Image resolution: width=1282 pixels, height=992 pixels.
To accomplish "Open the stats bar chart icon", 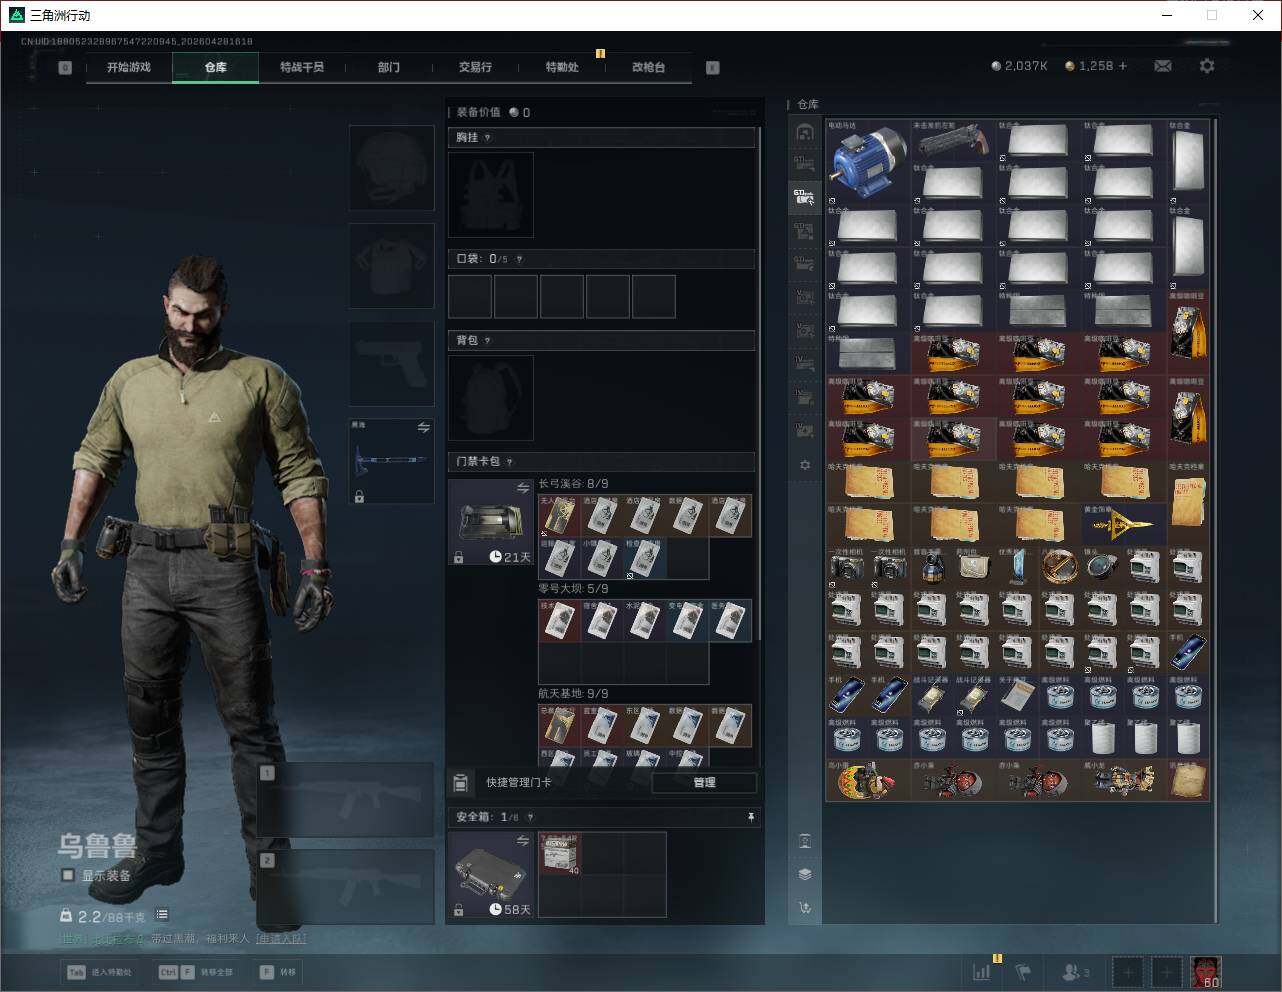I will tap(983, 972).
